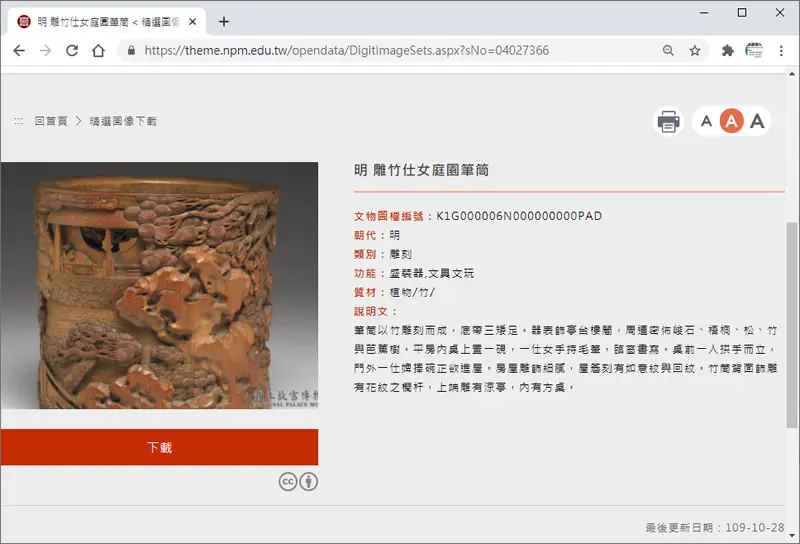
Task: Click the red 下載 download button
Action: tap(159, 447)
